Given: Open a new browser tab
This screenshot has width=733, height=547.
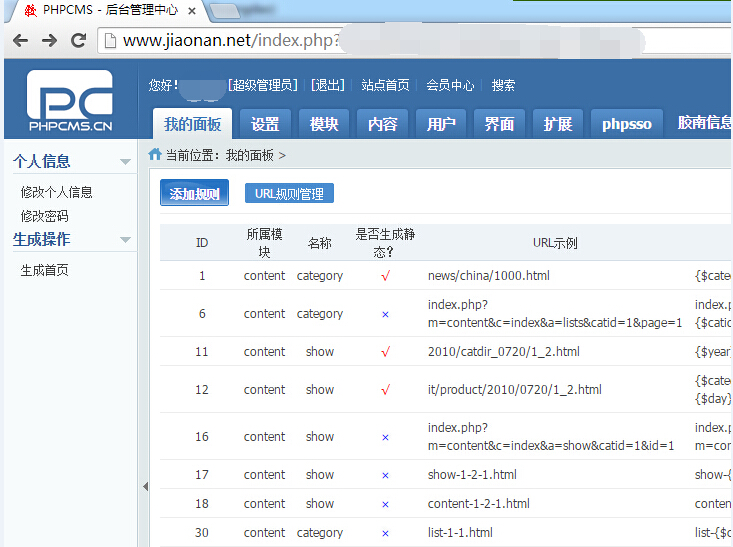Looking at the screenshot, I should (x=226, y=11).
